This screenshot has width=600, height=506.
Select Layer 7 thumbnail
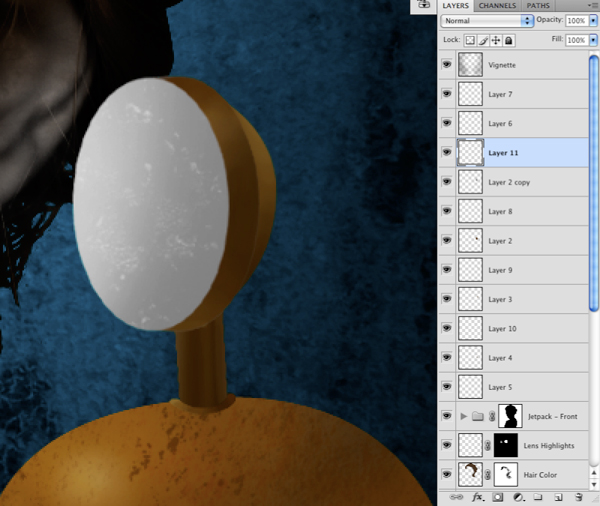[x=470, y=94]
